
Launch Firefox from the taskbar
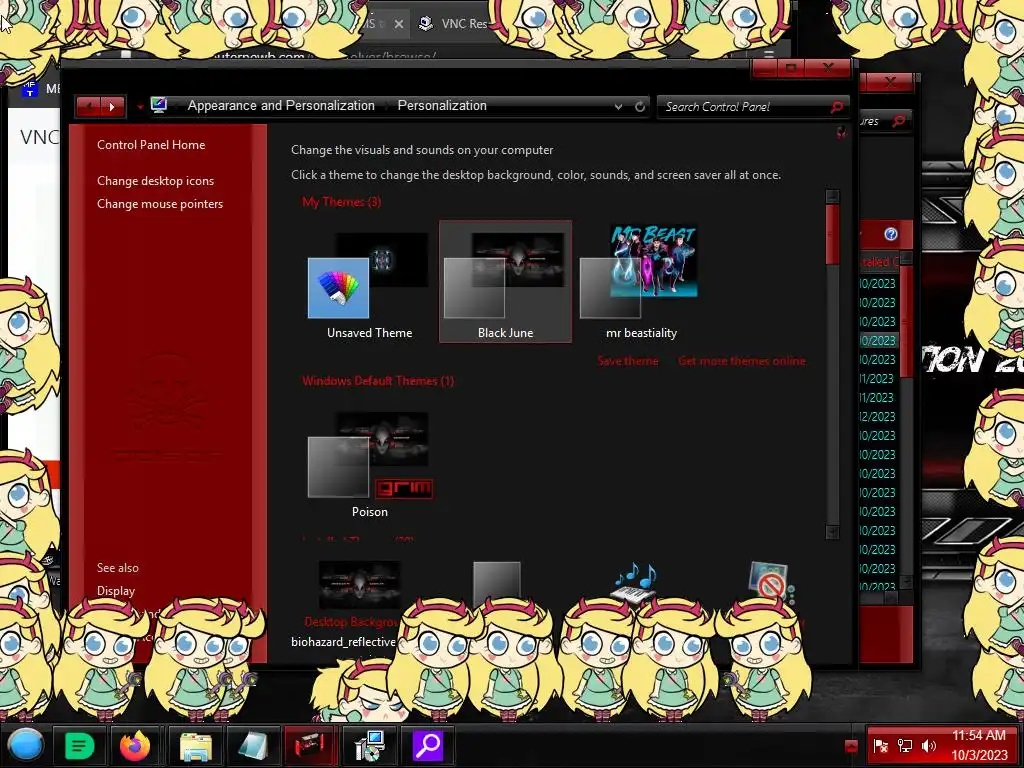pos(135,745)
